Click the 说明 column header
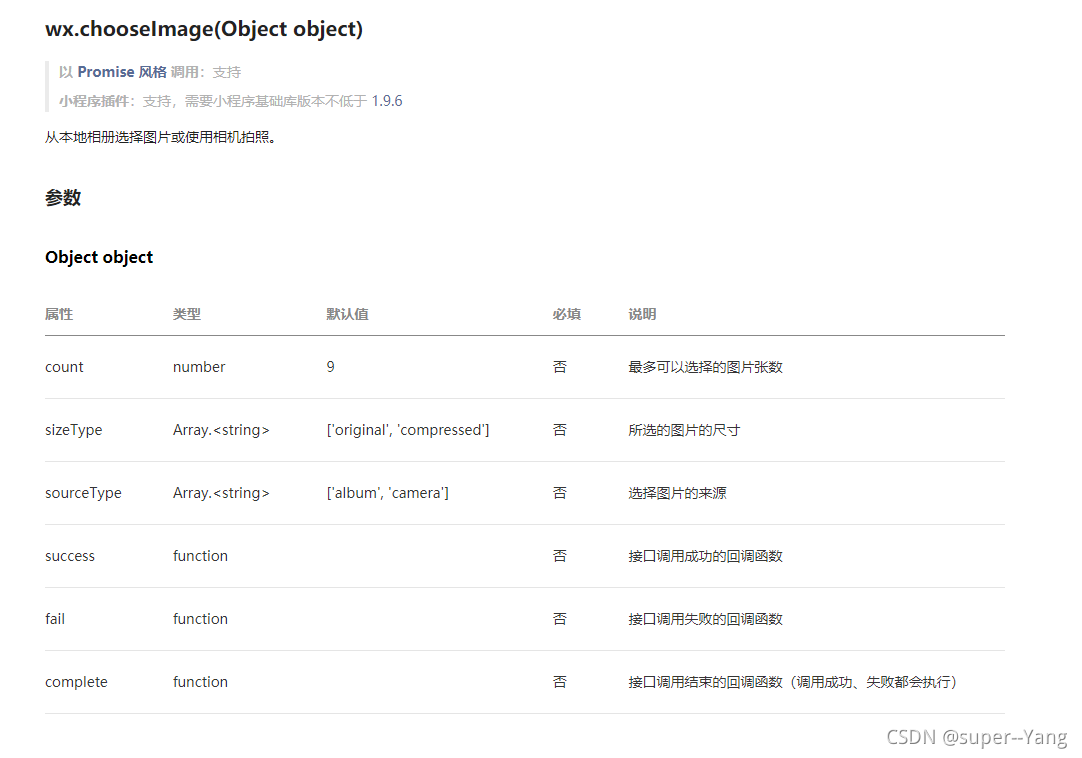The width and height of the screenshot is (1082, 758). coord(642,314)
